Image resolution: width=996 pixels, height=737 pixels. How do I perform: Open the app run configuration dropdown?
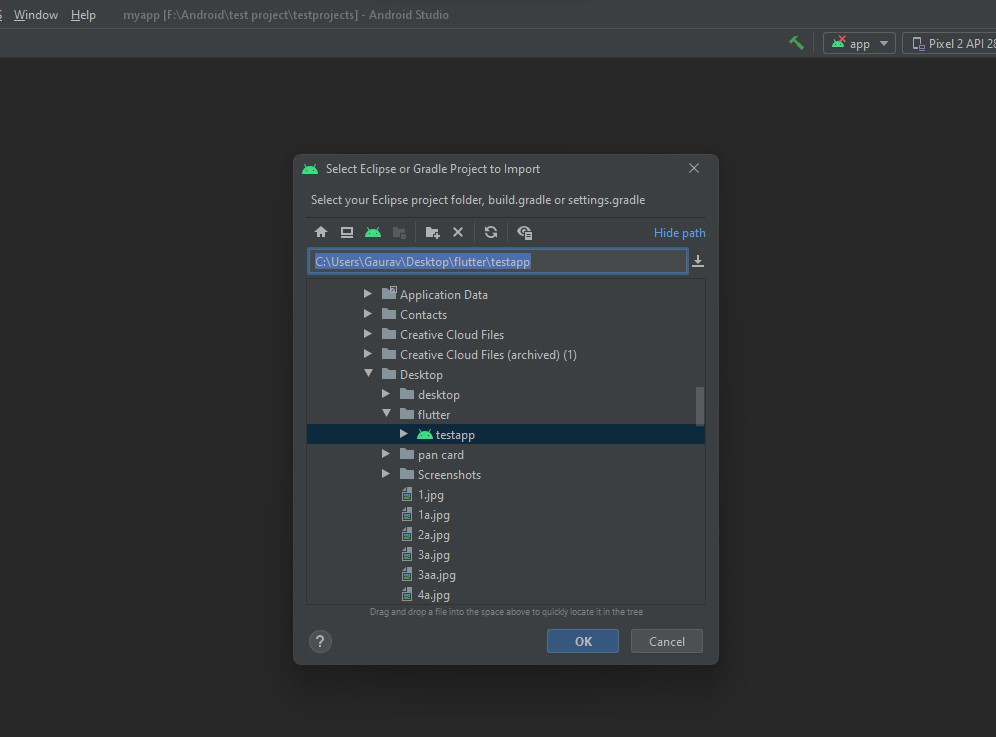click(859, 43)
